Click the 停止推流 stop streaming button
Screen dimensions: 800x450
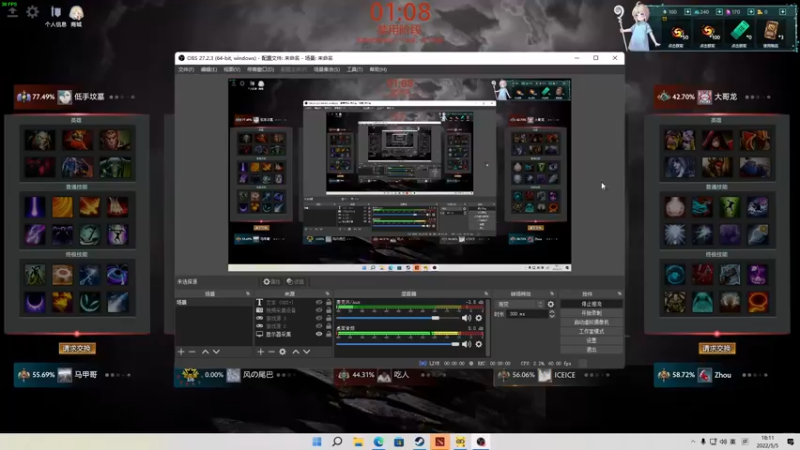click(x=591, y=304)
